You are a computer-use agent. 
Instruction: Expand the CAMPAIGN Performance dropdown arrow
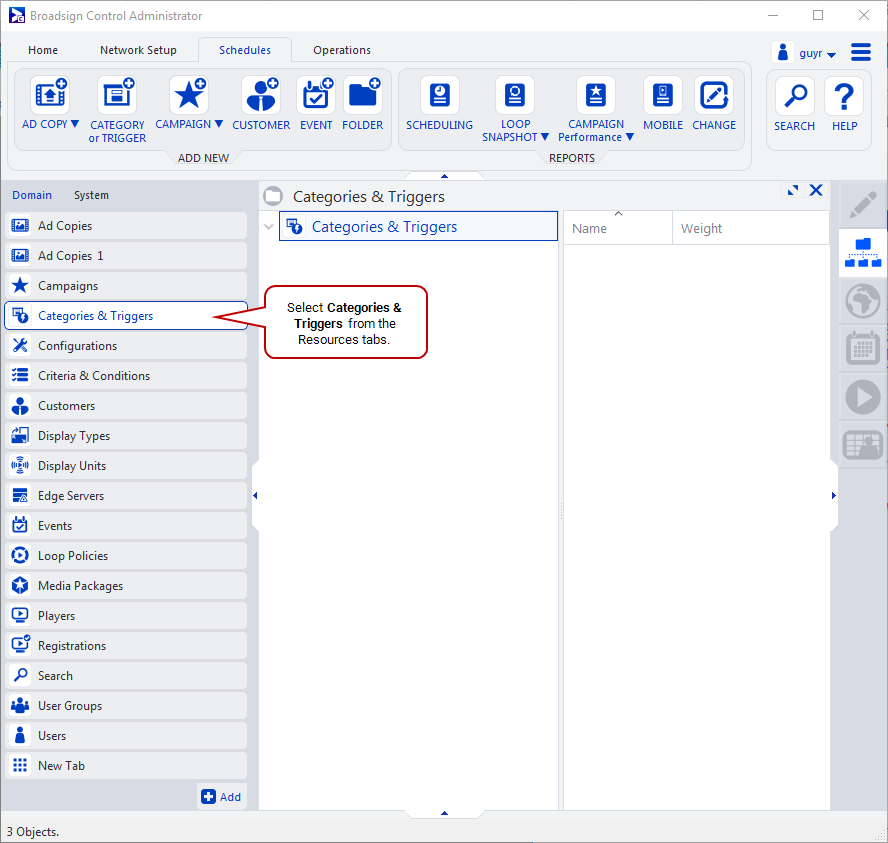pyautogui.click(x=629, y=137)
